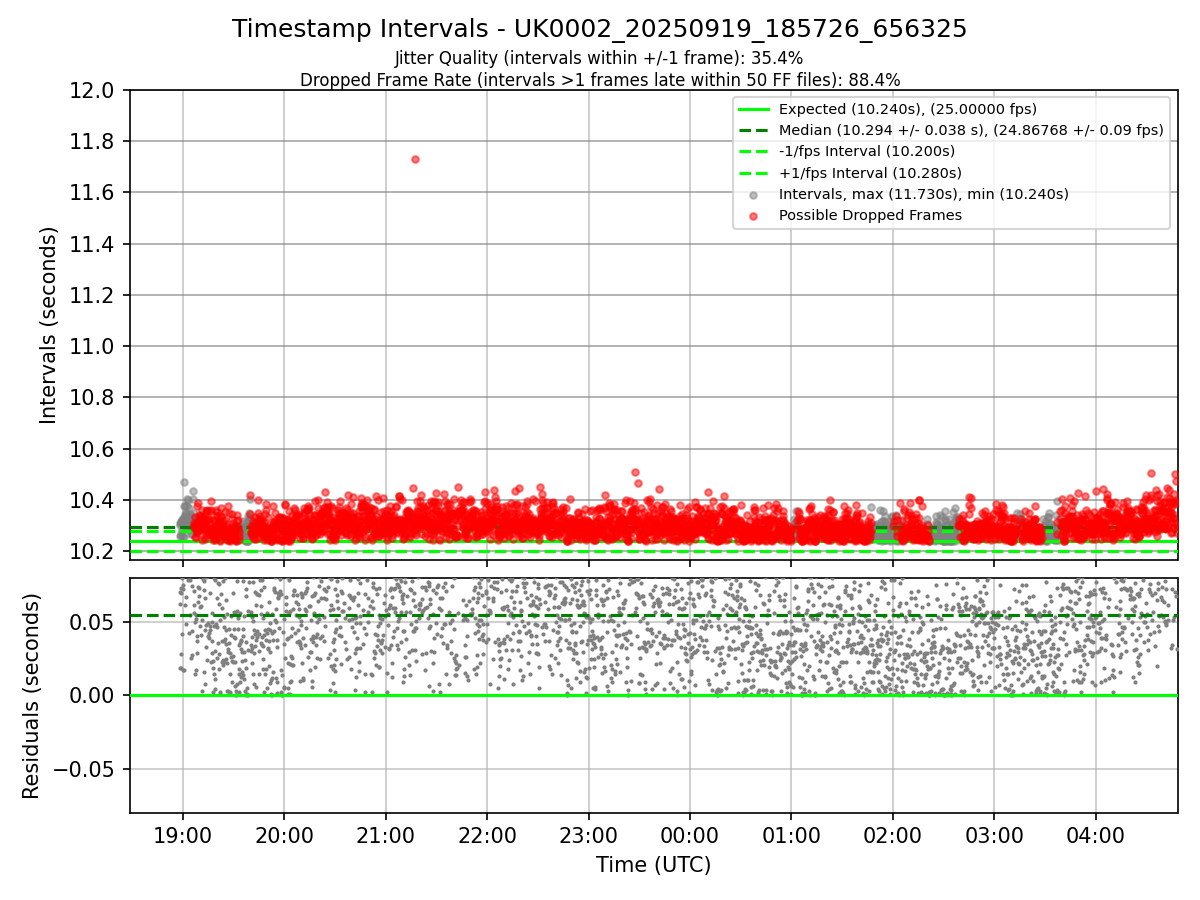Select legend entry 'Intervals, max (11.730s), min (10.240s)'
This screenshot has height=900, width=1200.
click(x=924, y=194)
